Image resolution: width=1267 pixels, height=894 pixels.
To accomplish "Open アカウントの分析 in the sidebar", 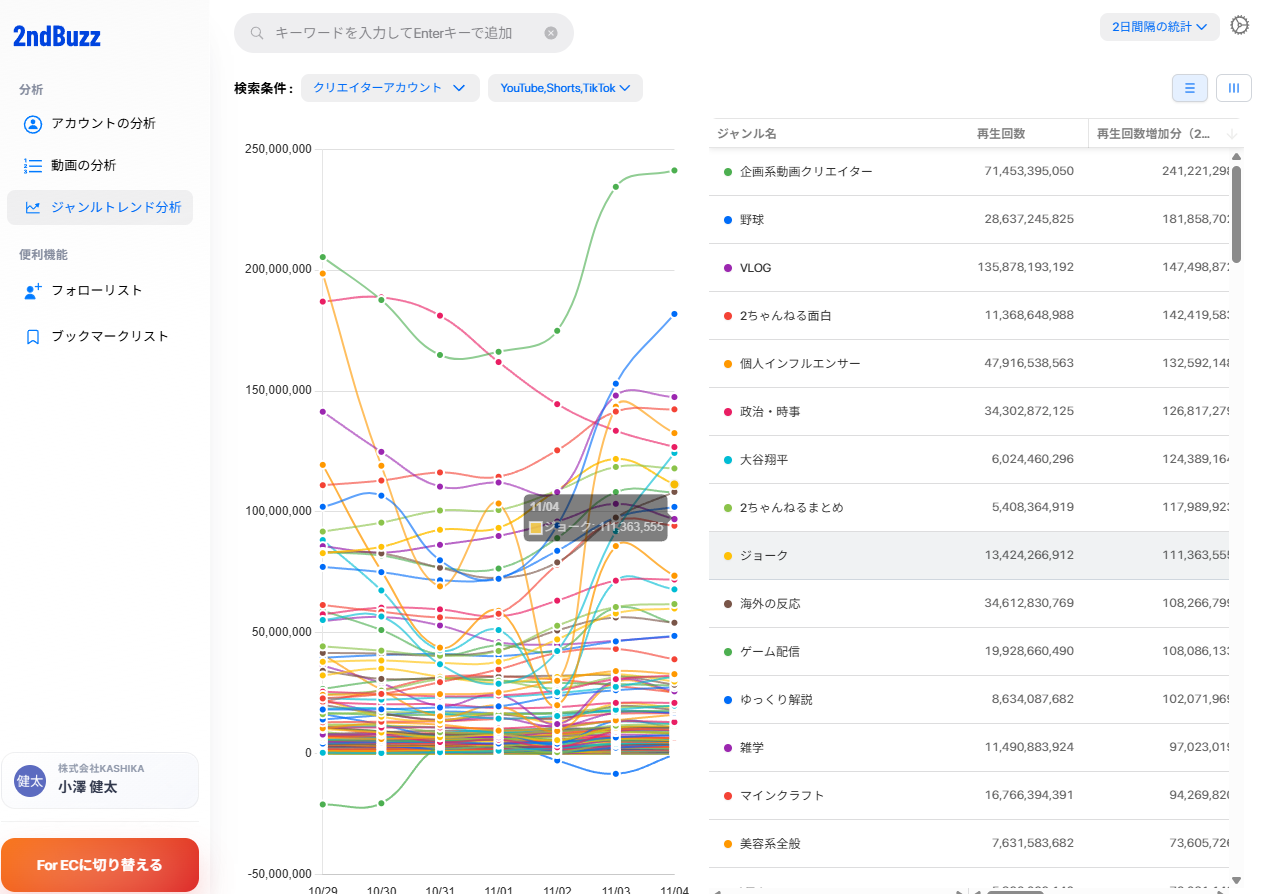I will point(103,124).
